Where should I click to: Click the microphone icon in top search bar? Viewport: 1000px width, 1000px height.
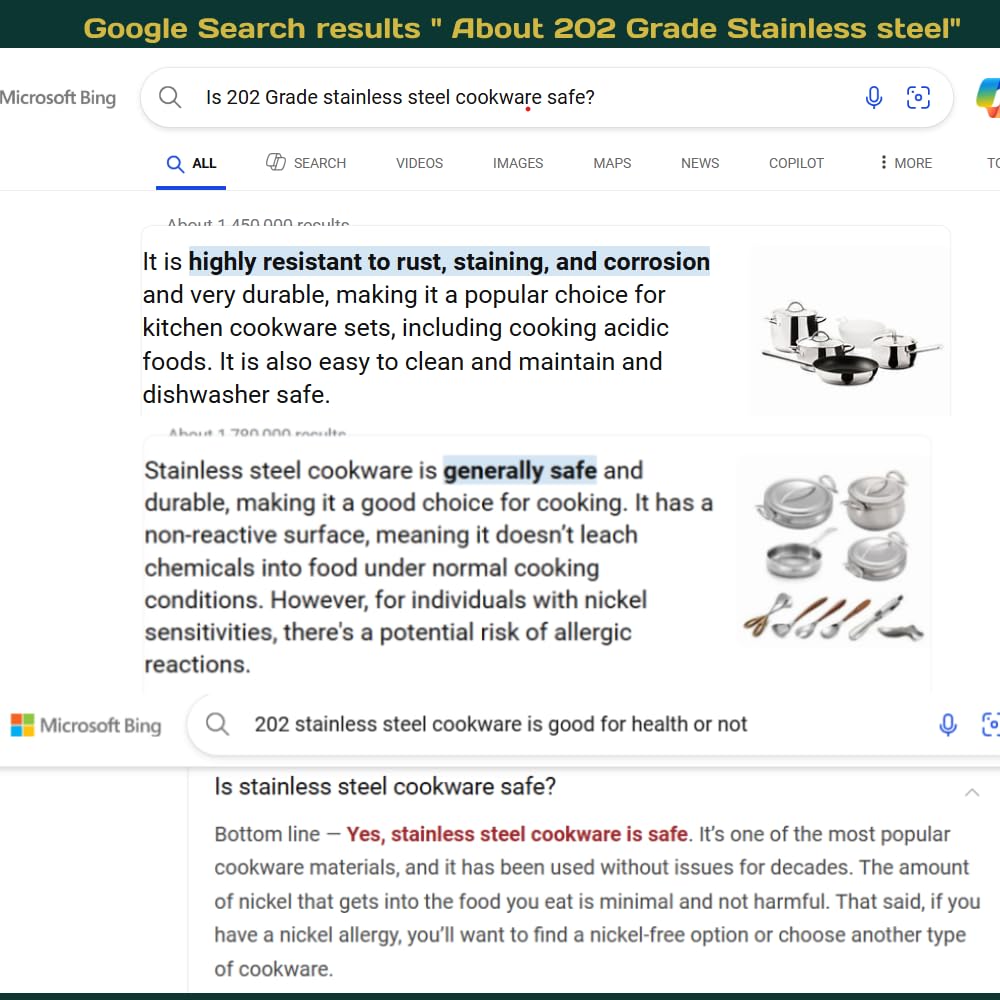(x=873, y=97)
